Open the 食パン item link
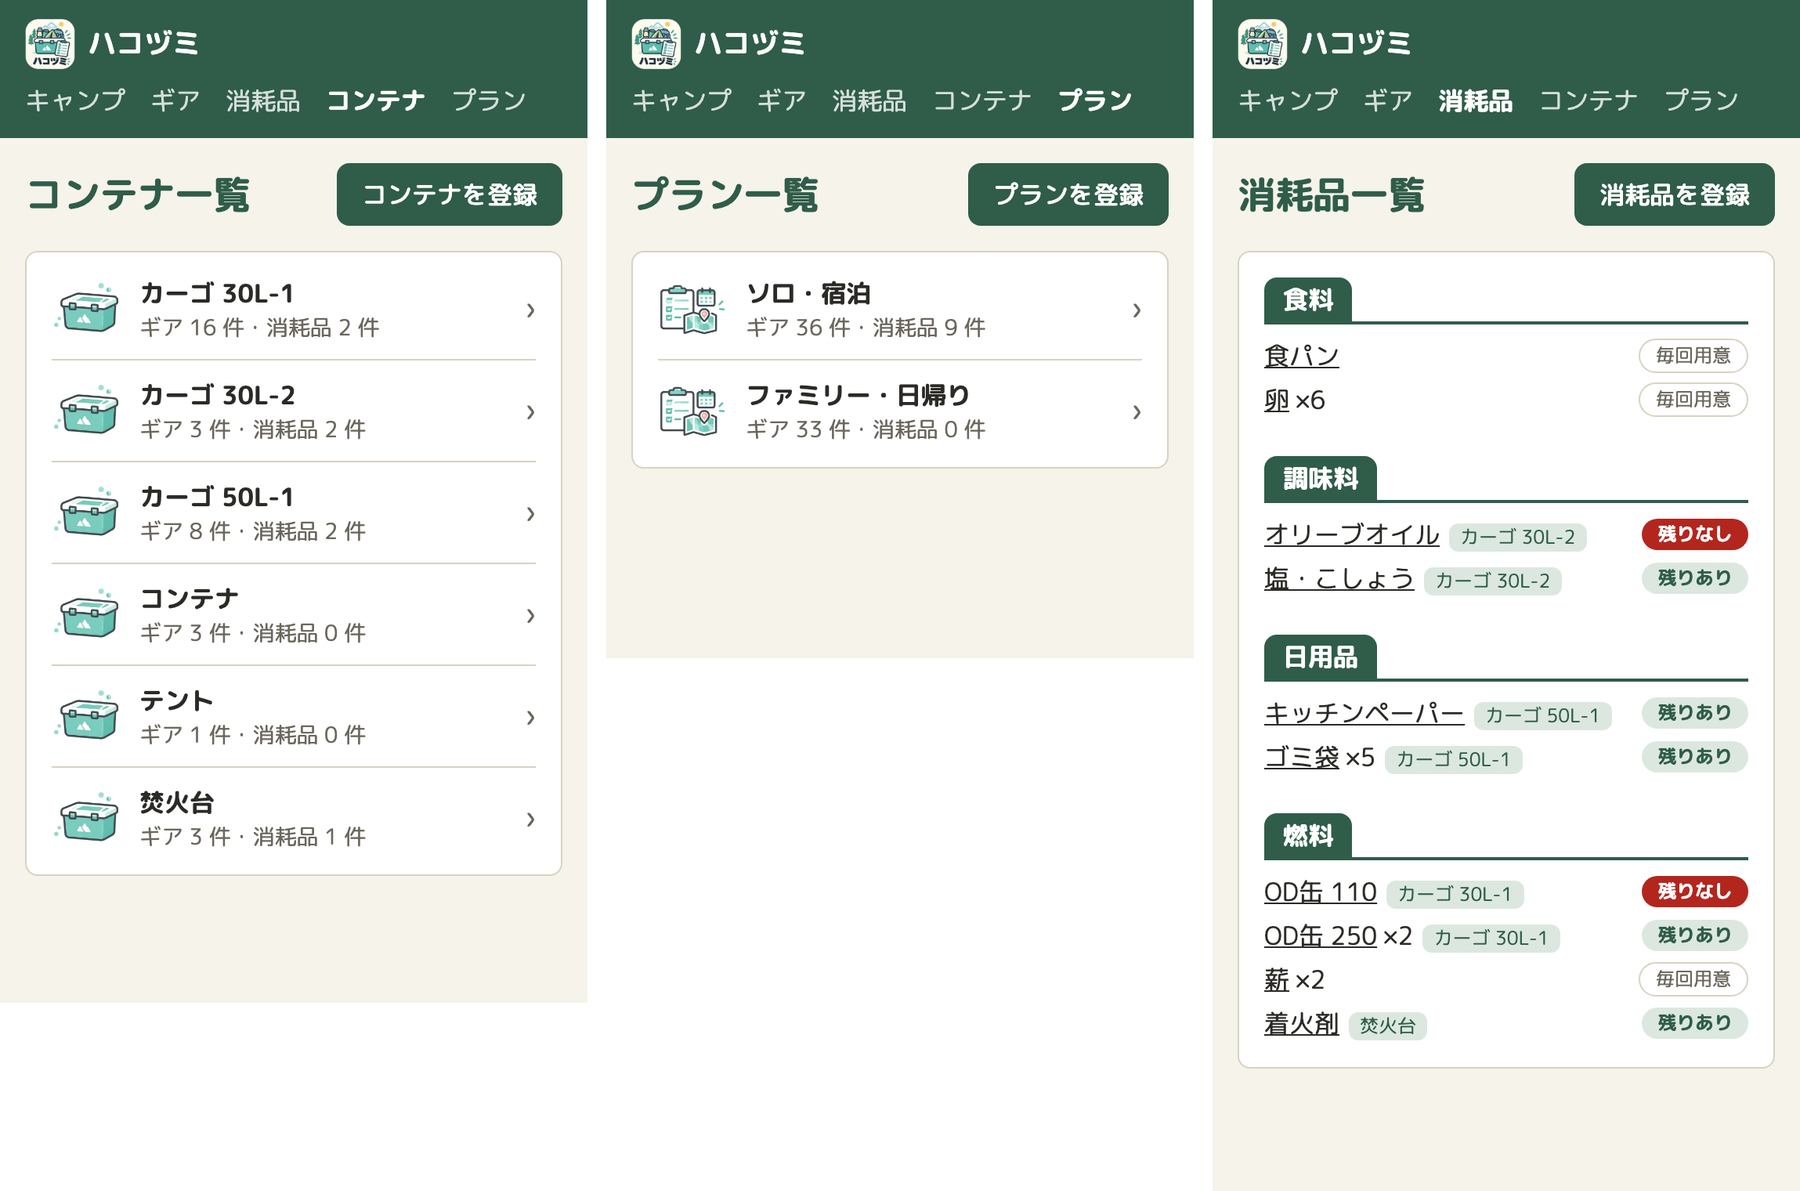The height and width of the screenshot is (1191, 1800). click(x=1301, y=356)
